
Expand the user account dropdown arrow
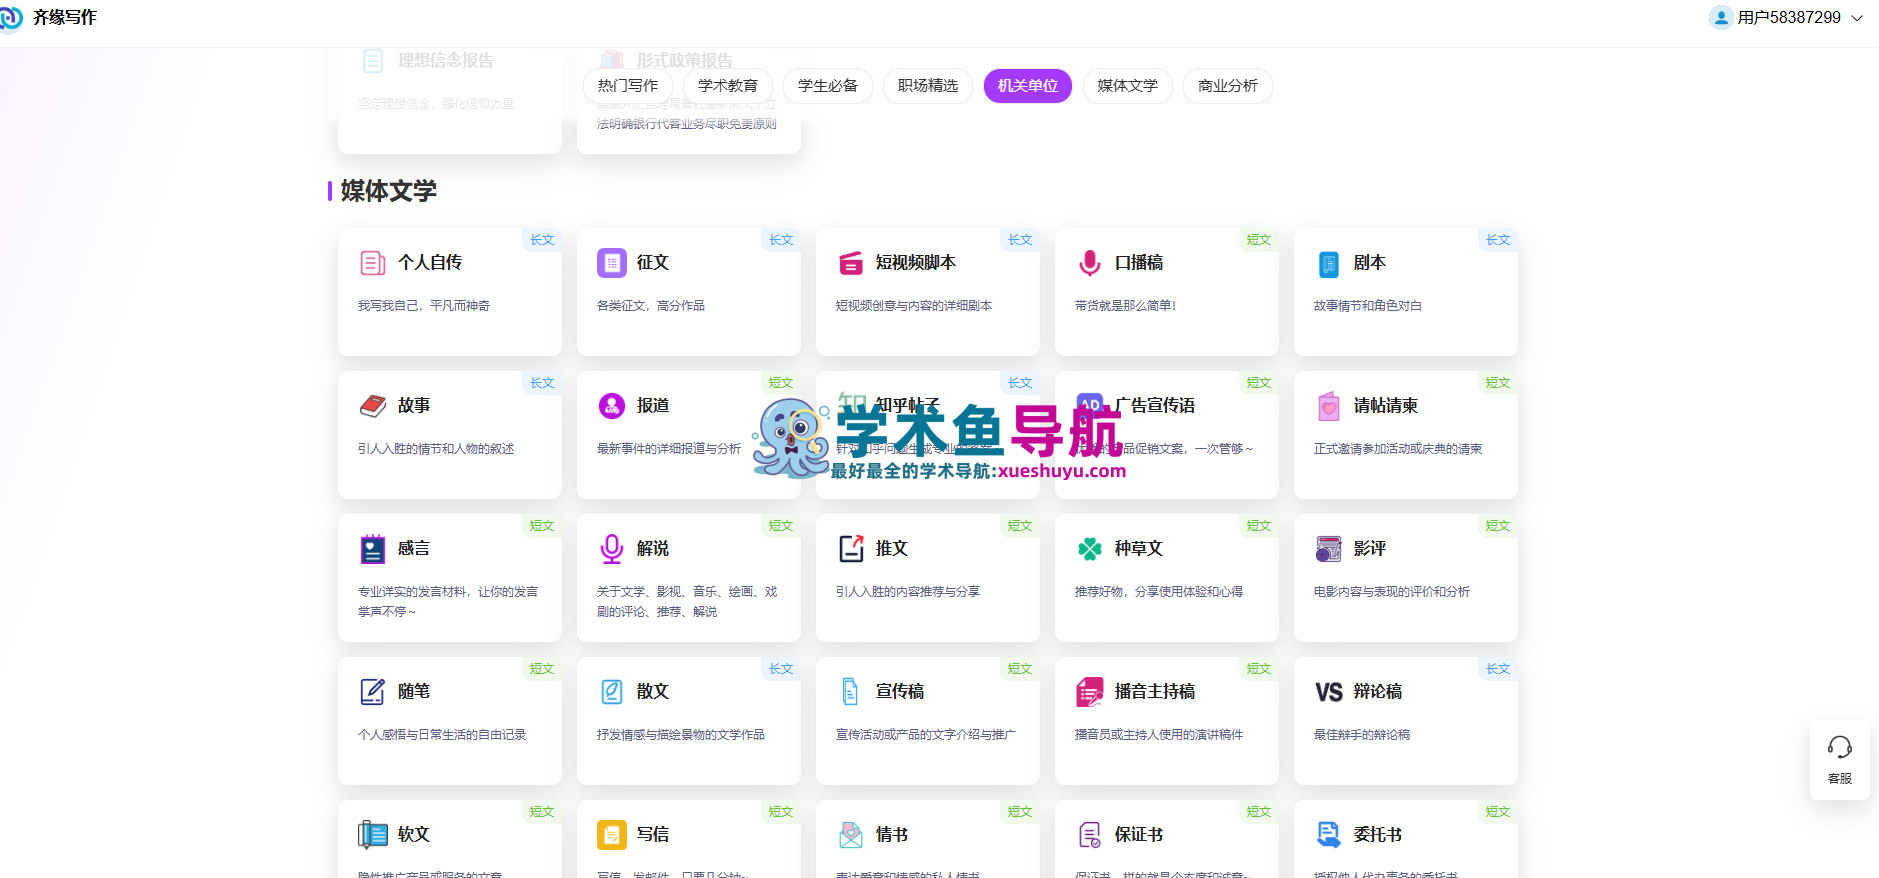pyautogui.click(x=1857, y=18)
